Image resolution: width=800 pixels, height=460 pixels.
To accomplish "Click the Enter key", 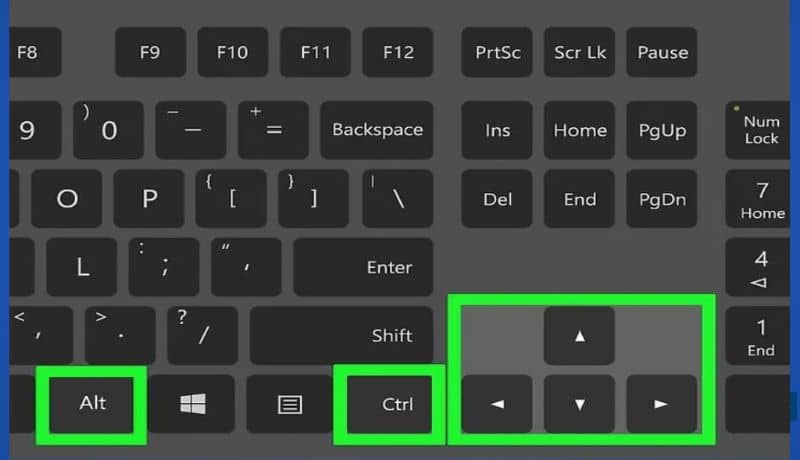I will (x=363, y=267).
